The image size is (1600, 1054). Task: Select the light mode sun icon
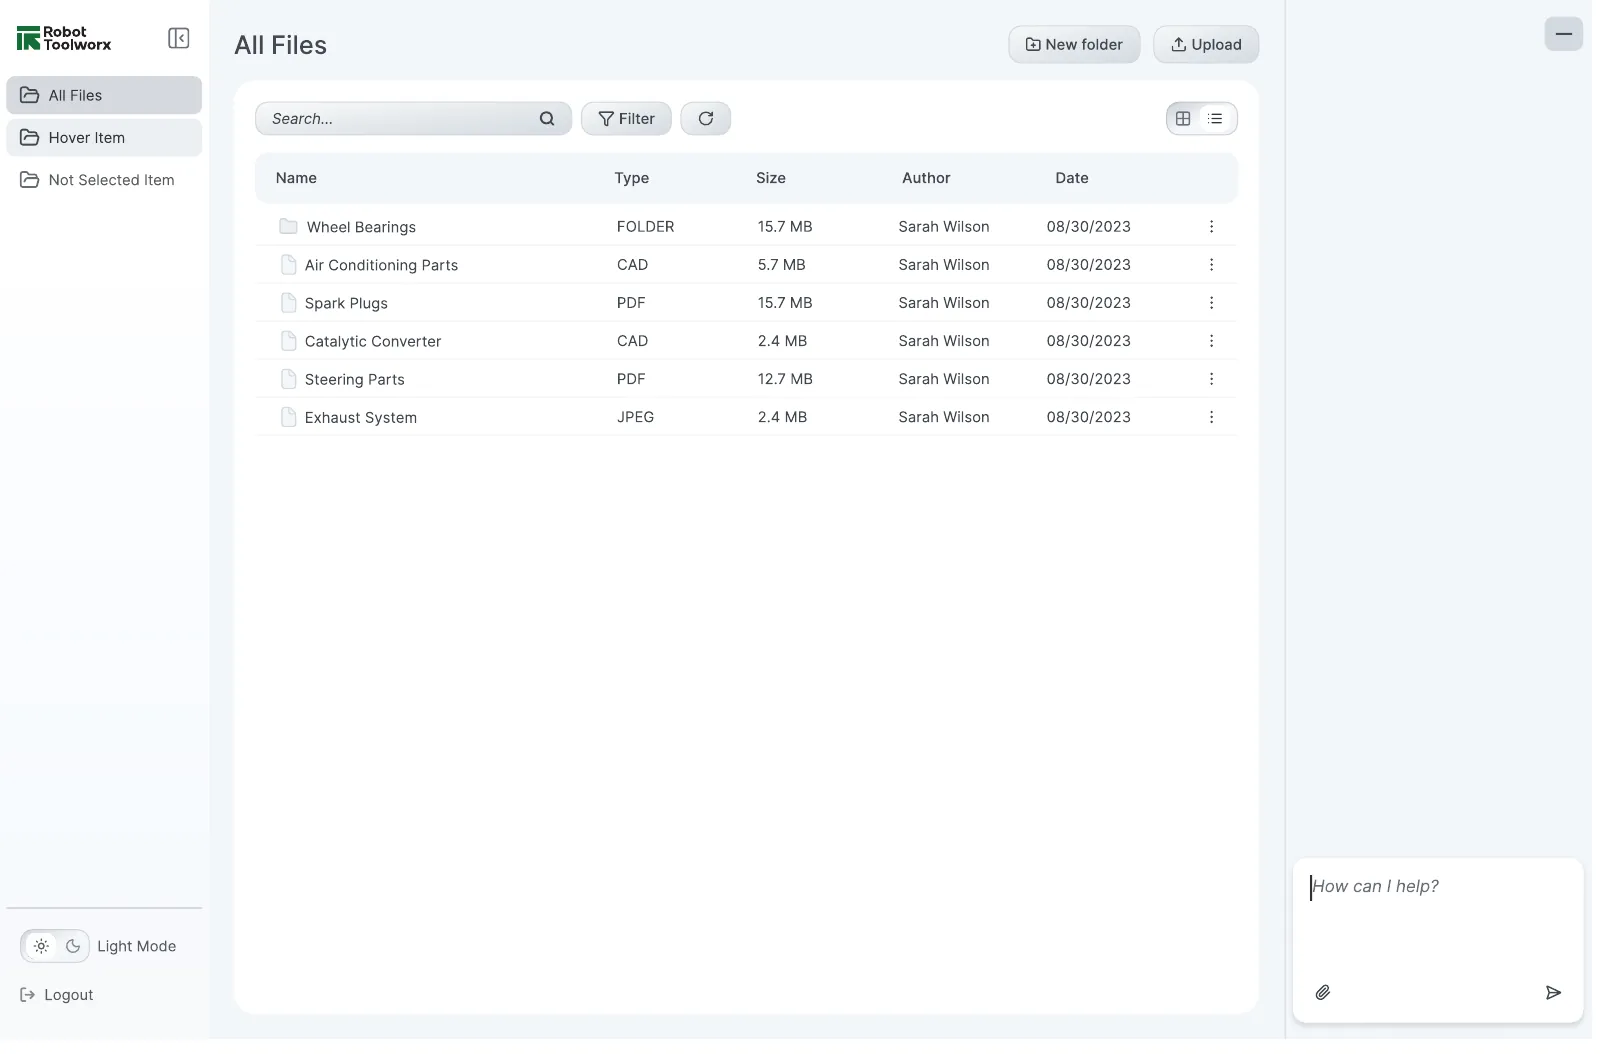click(x=41, y=946)
